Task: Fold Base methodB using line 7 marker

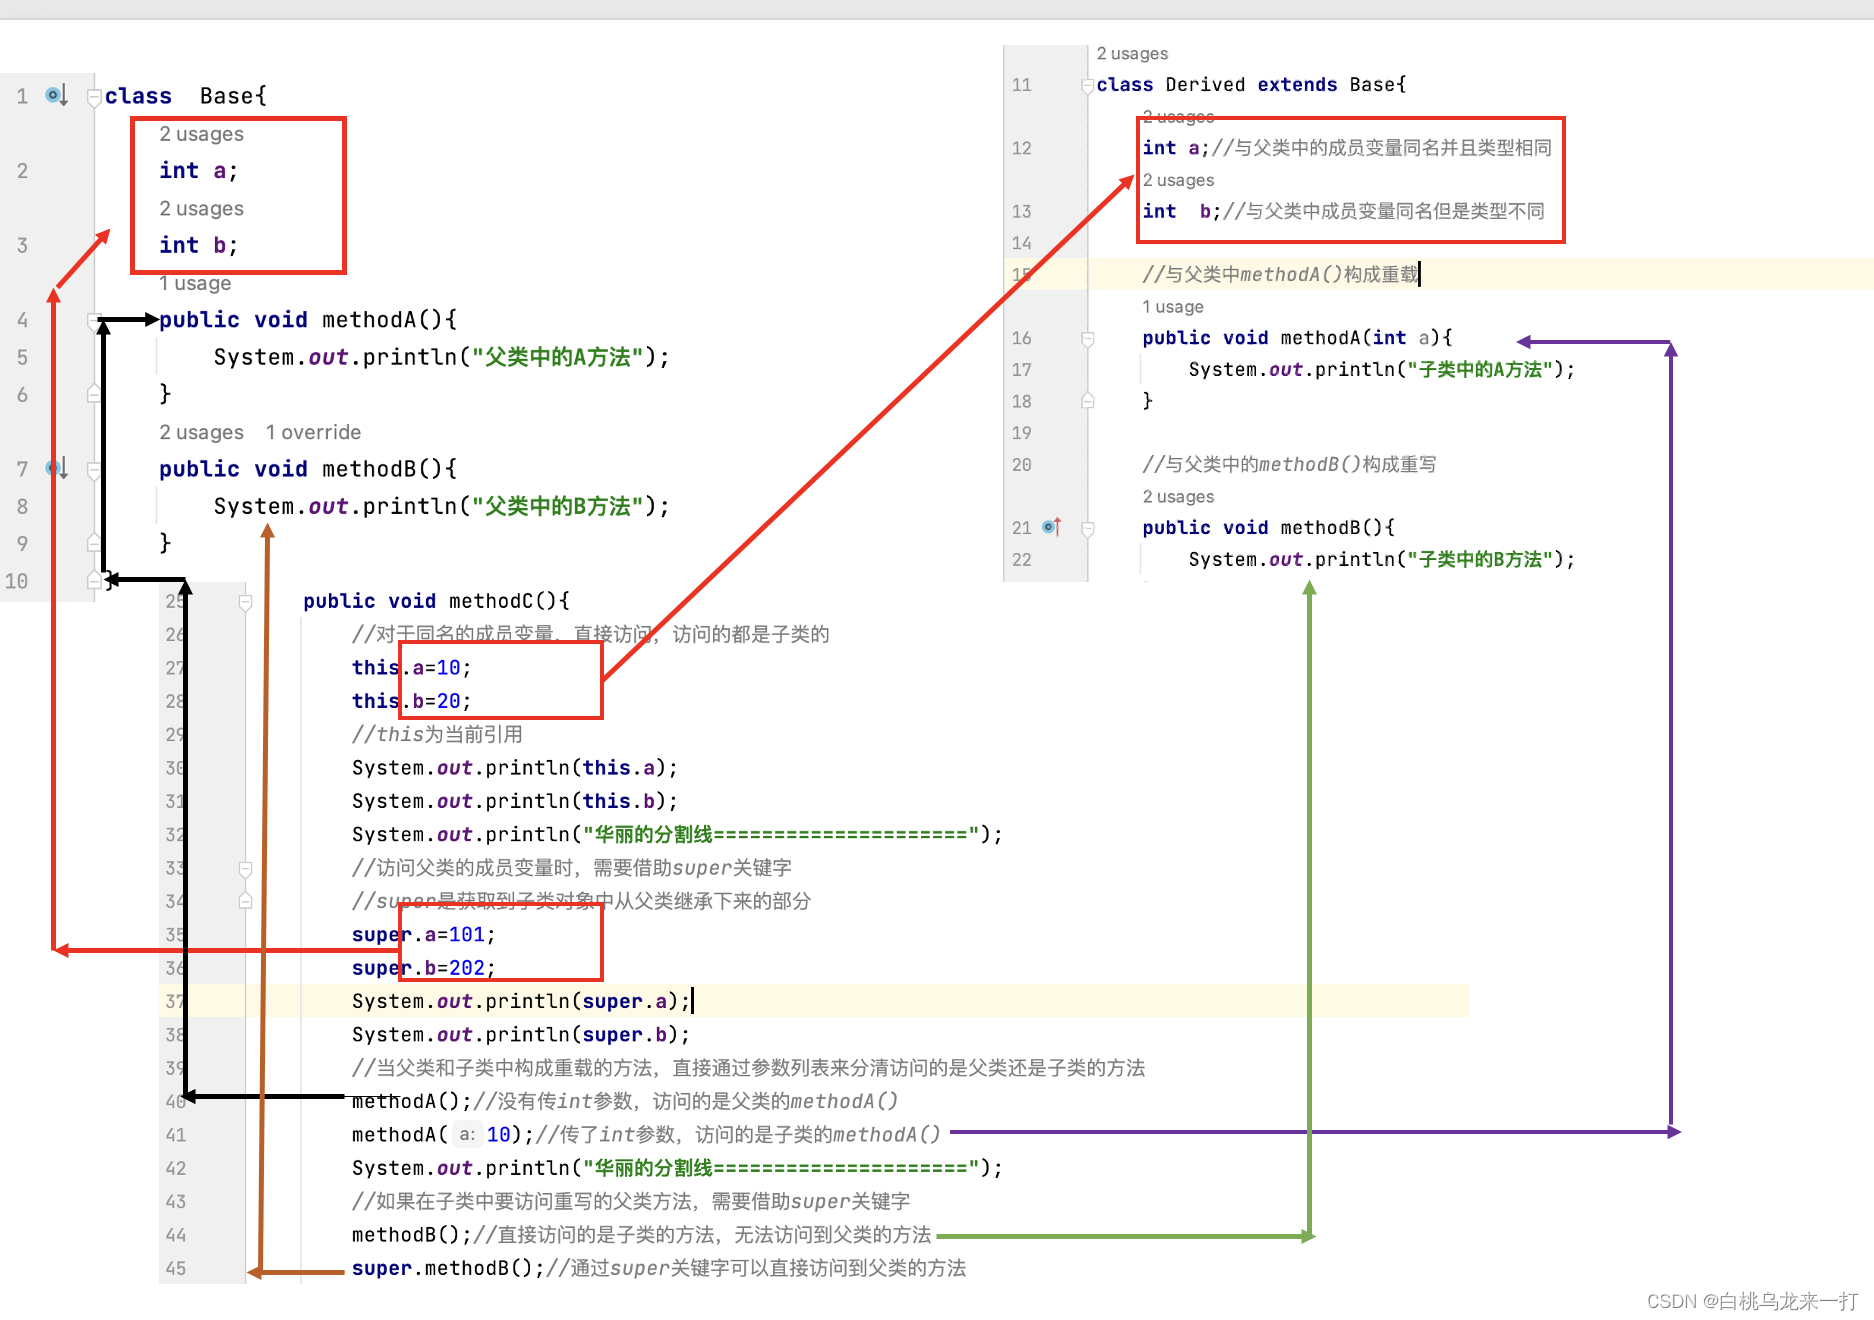Action: click(94, 469)
